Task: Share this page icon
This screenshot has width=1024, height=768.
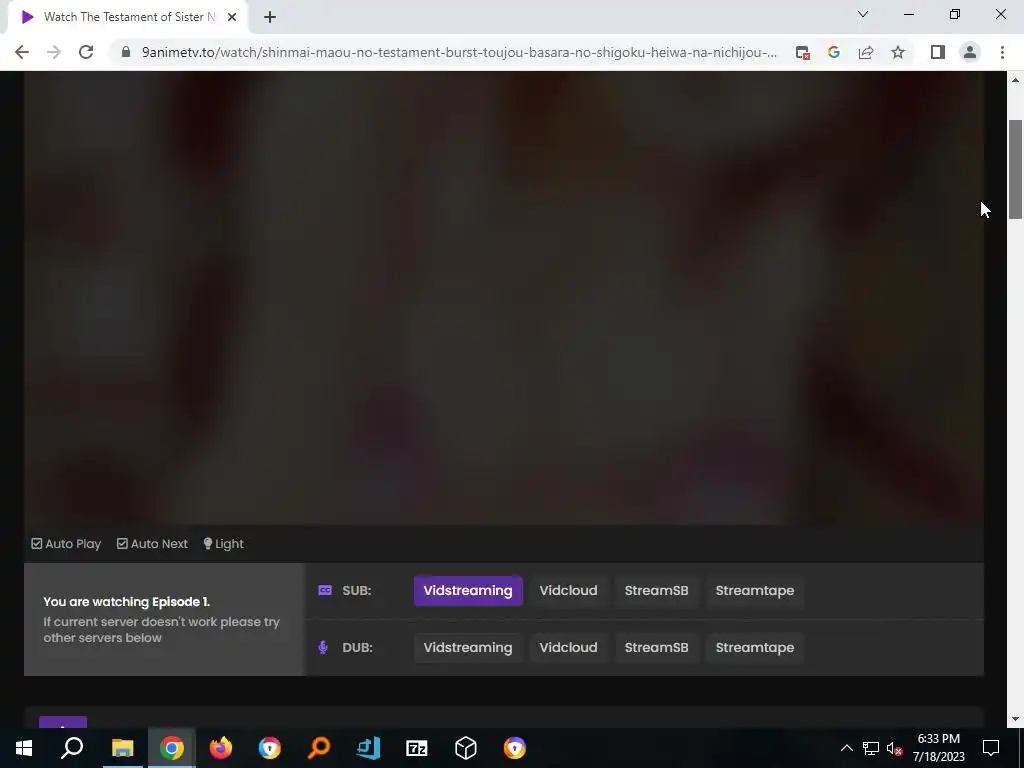Action: [x=866, y=52]
